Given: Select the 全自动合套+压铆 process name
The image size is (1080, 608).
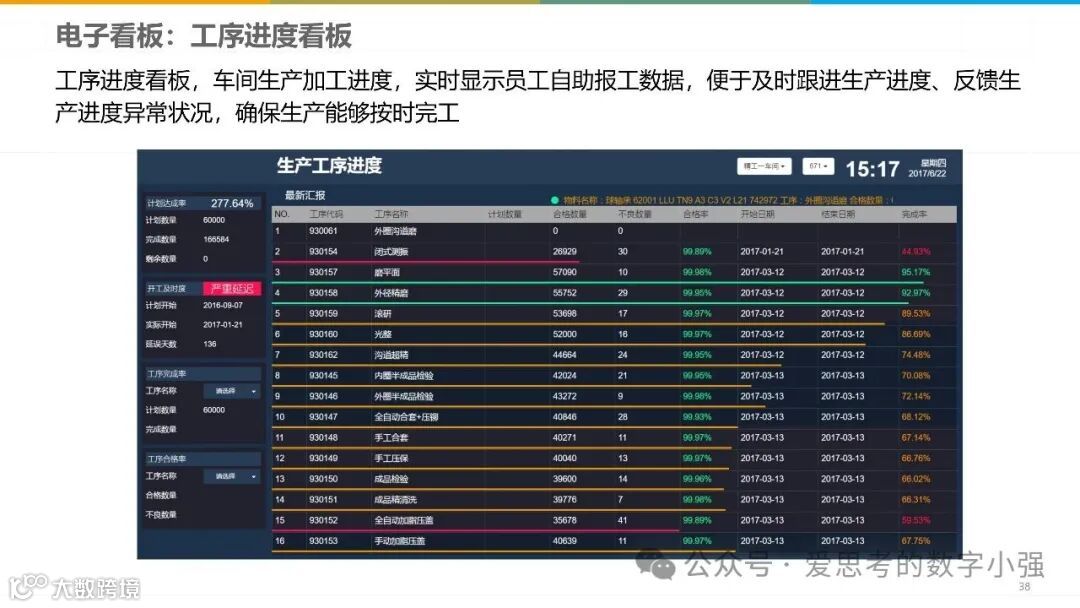Looking at the screenshot, I should tap(406, 417).
